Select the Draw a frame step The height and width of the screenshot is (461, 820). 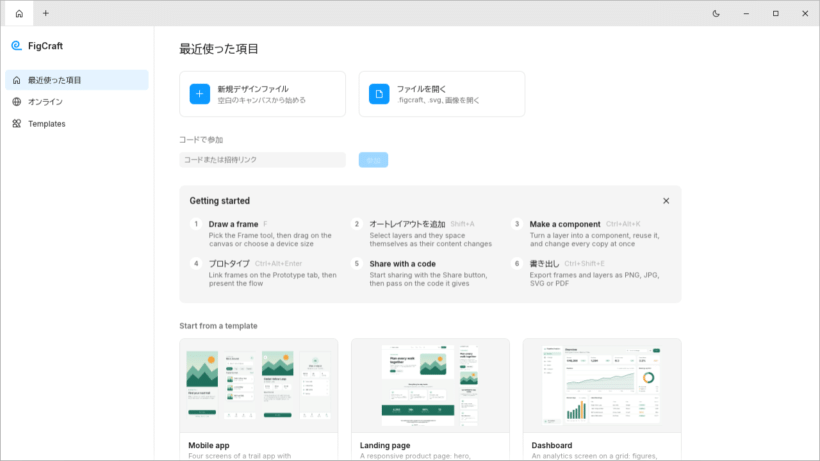265,234
